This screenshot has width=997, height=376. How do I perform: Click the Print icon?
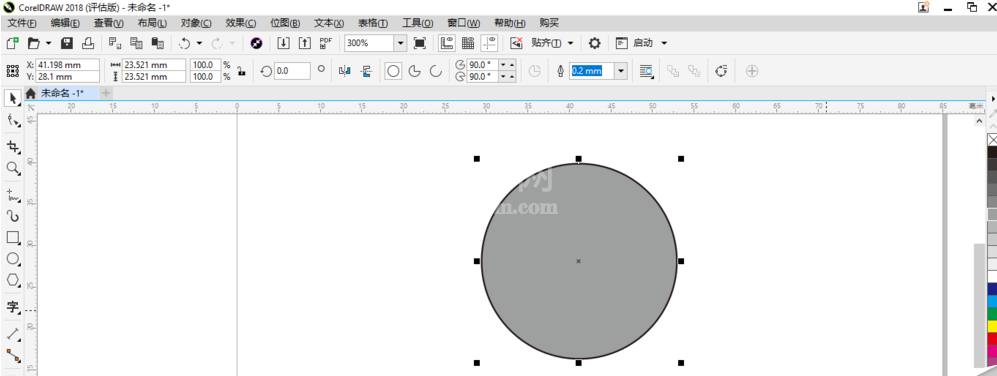coord(88,43)
